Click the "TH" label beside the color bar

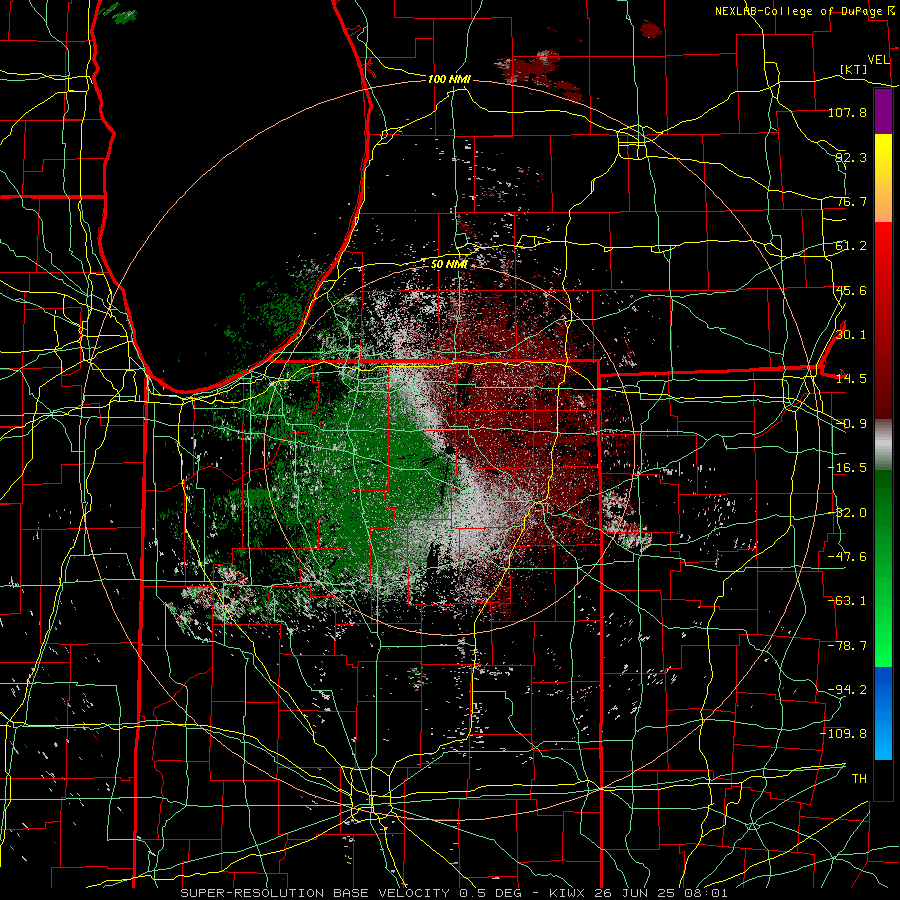coord(859,779)
